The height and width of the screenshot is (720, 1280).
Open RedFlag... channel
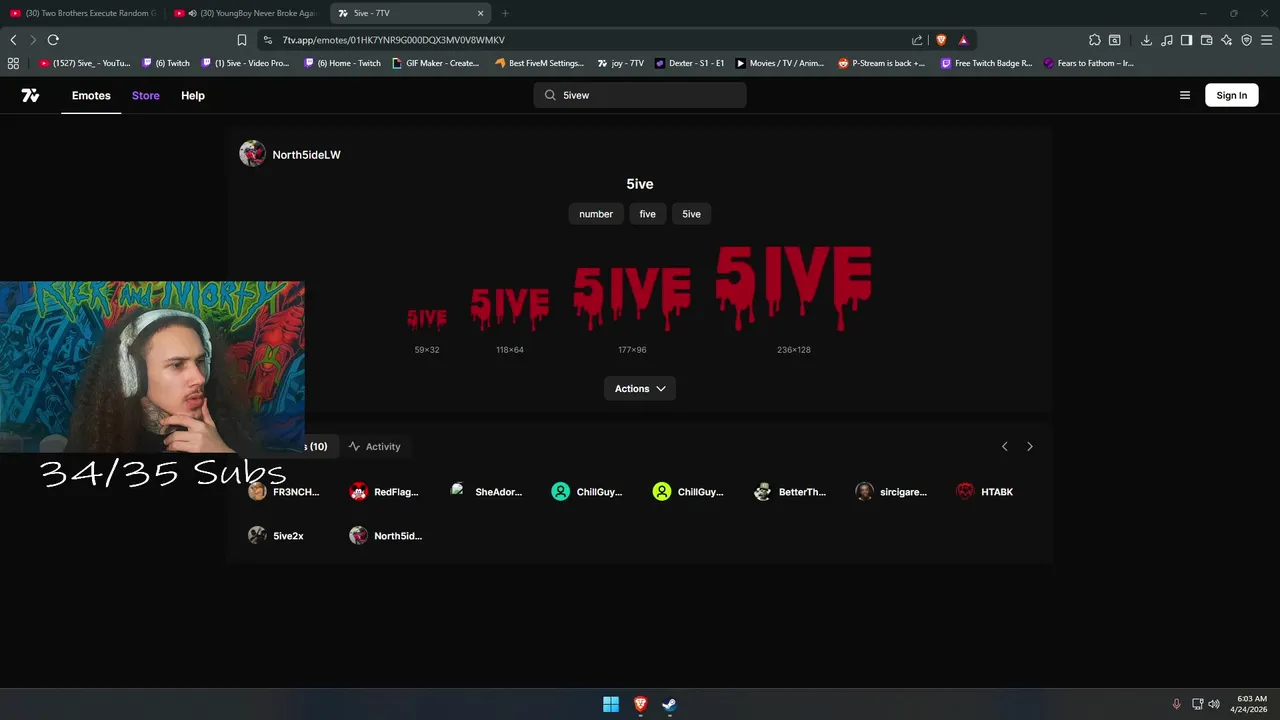[384, 491]
